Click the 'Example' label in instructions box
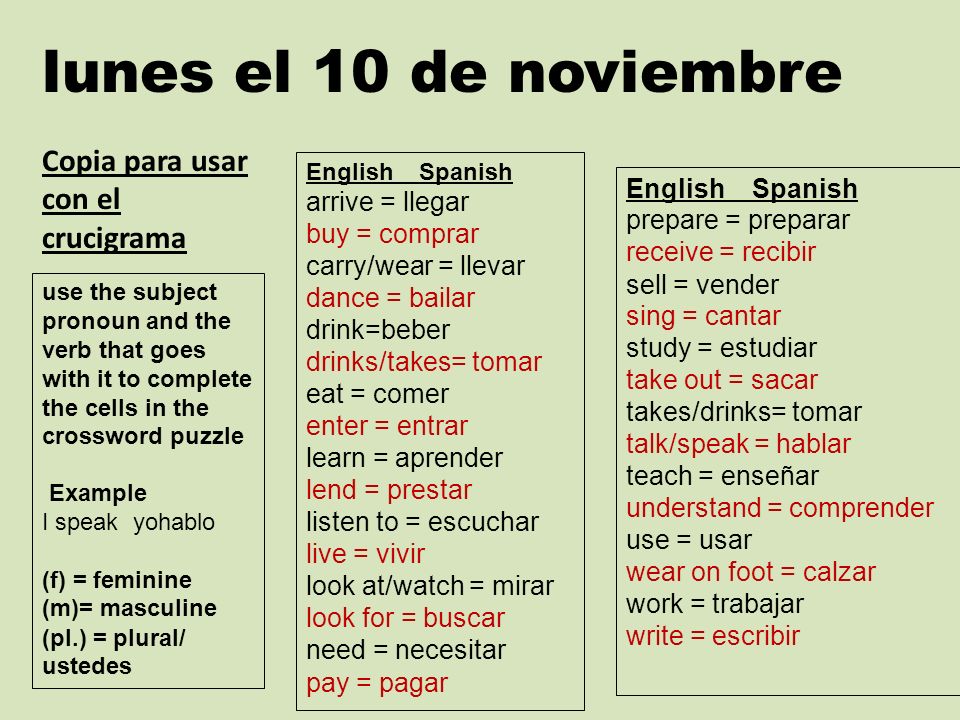The image size is (960, 720). [x=98, y=493]
